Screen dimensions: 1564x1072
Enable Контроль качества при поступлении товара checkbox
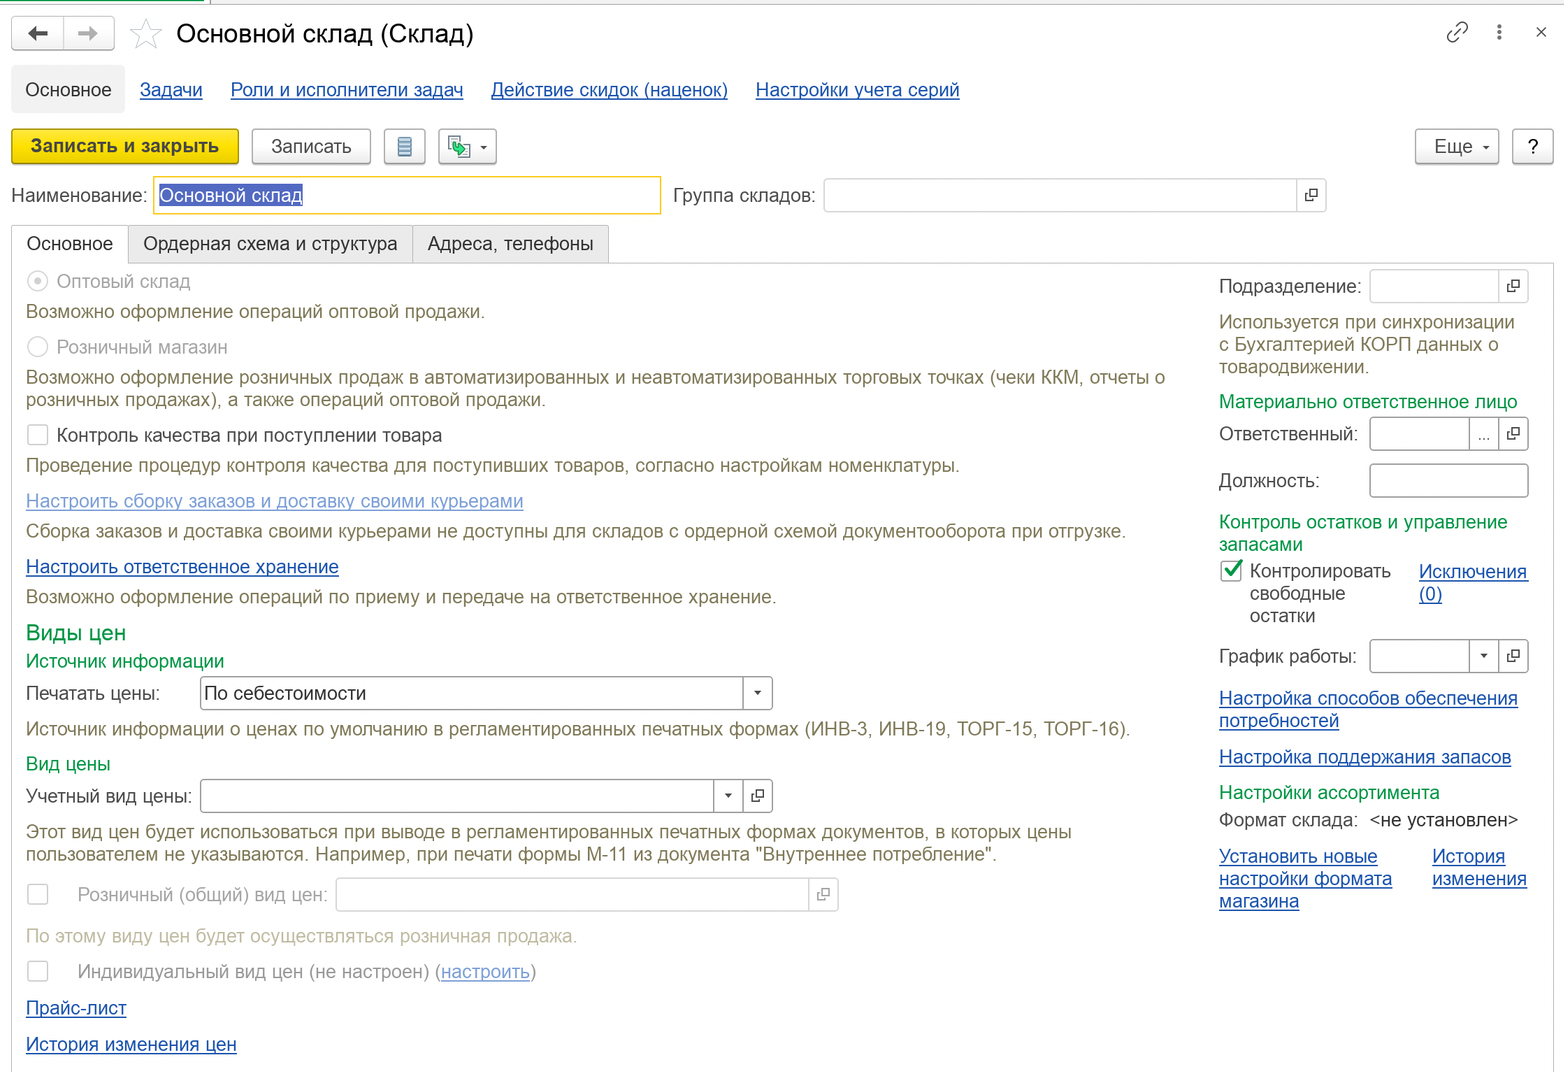(x=38, y=435)
